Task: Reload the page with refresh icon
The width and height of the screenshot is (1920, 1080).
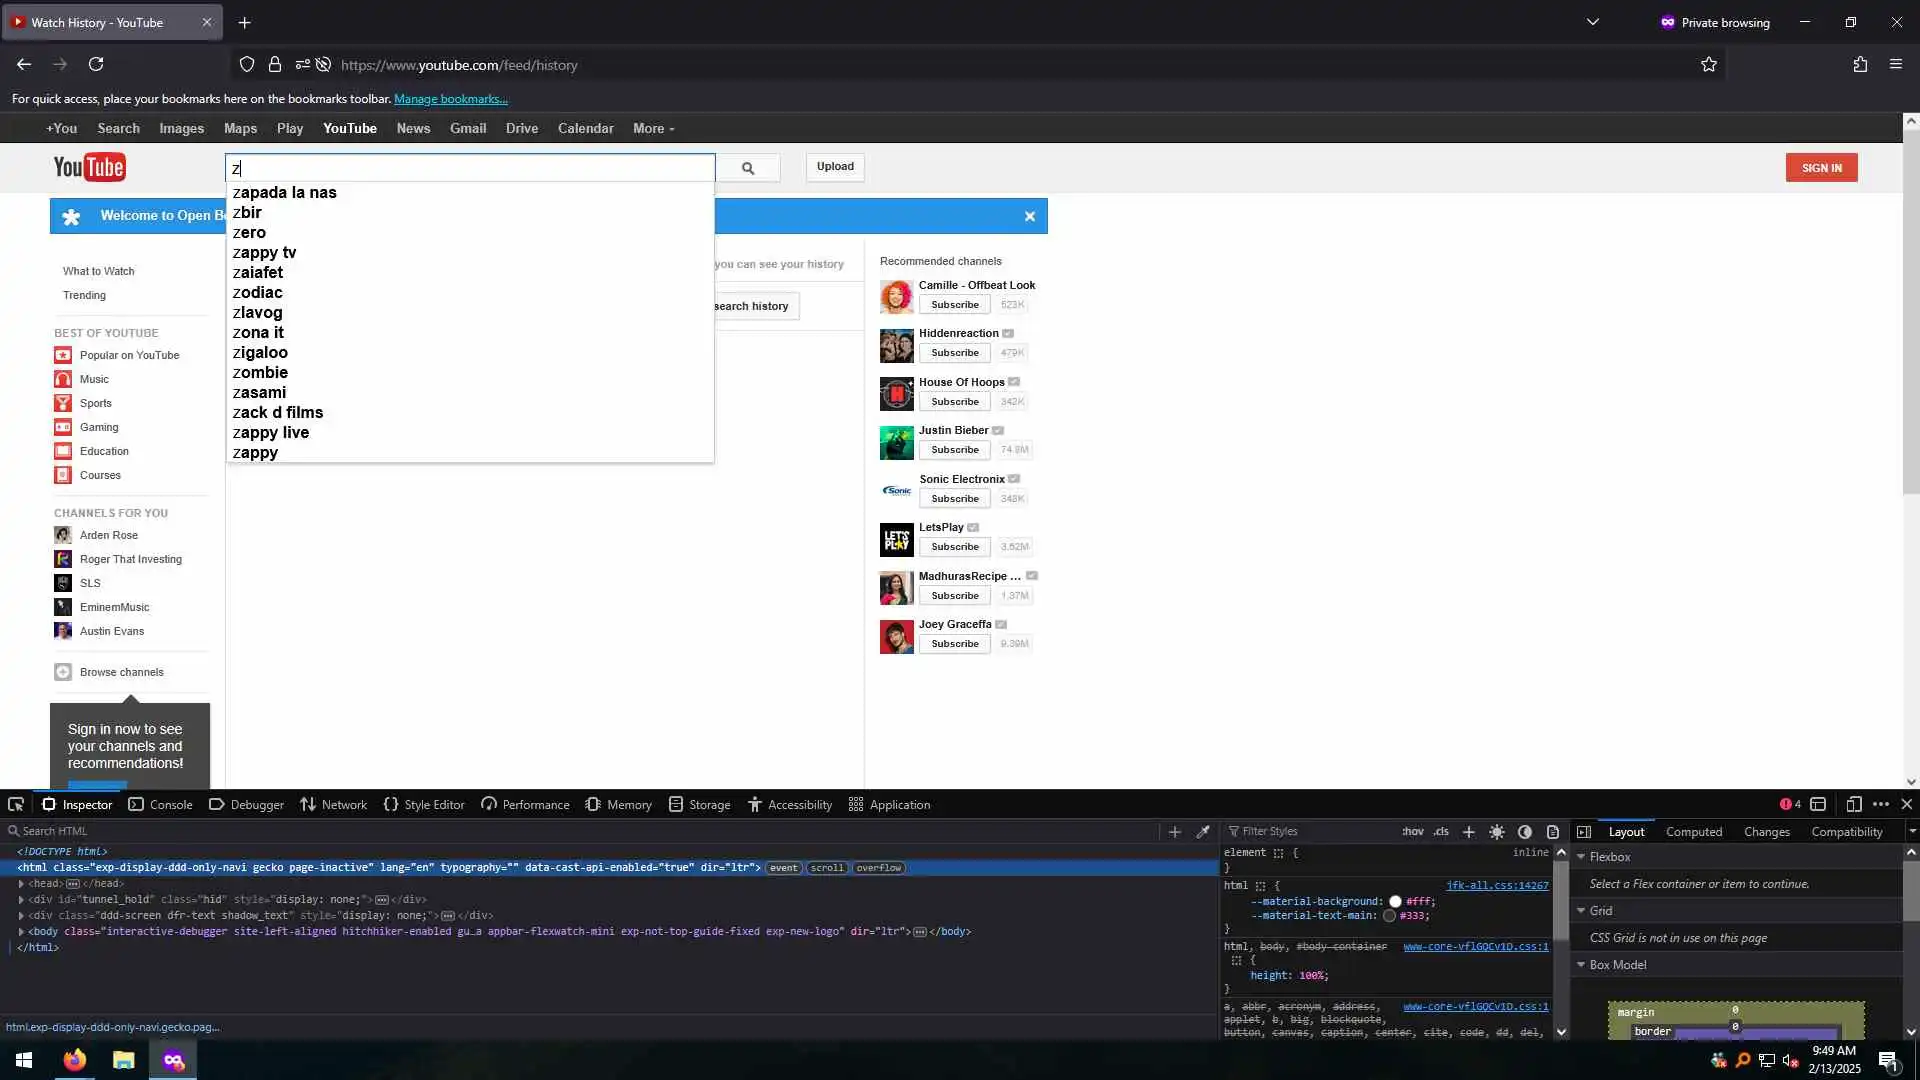Action: 96,65
